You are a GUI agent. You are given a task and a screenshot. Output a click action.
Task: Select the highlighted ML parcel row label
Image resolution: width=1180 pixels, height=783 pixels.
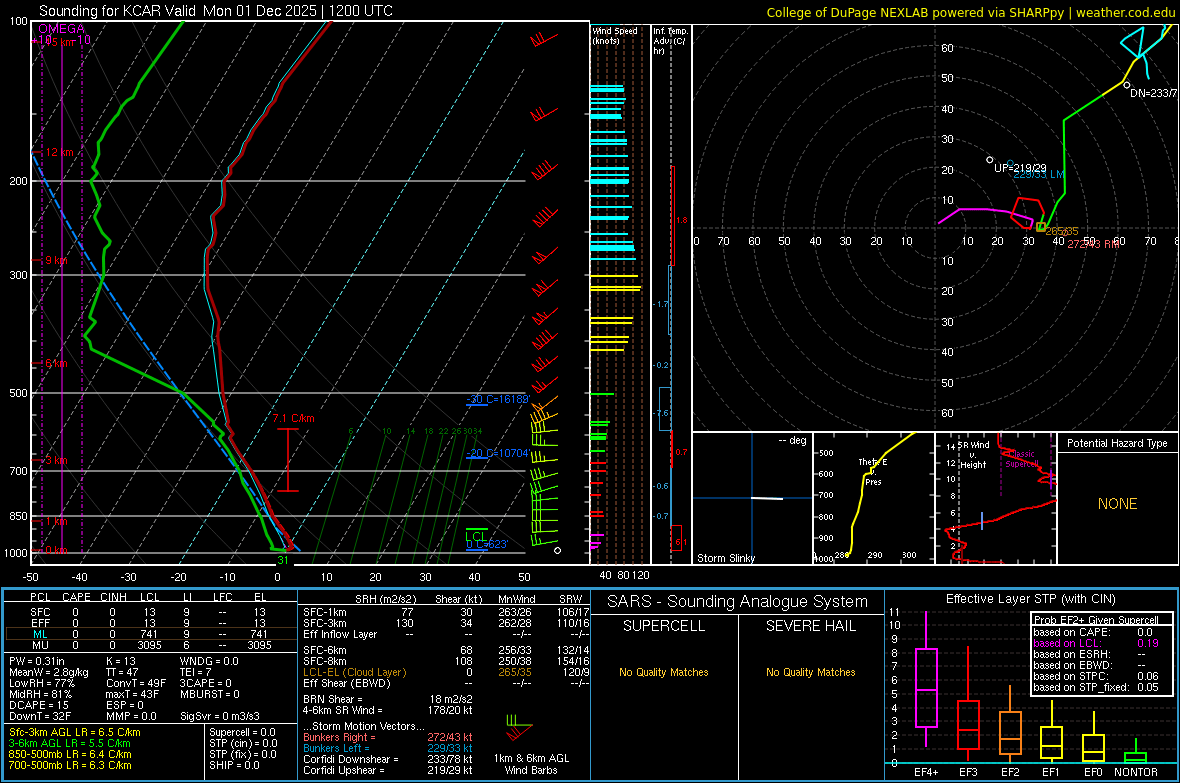coord(40,634)
